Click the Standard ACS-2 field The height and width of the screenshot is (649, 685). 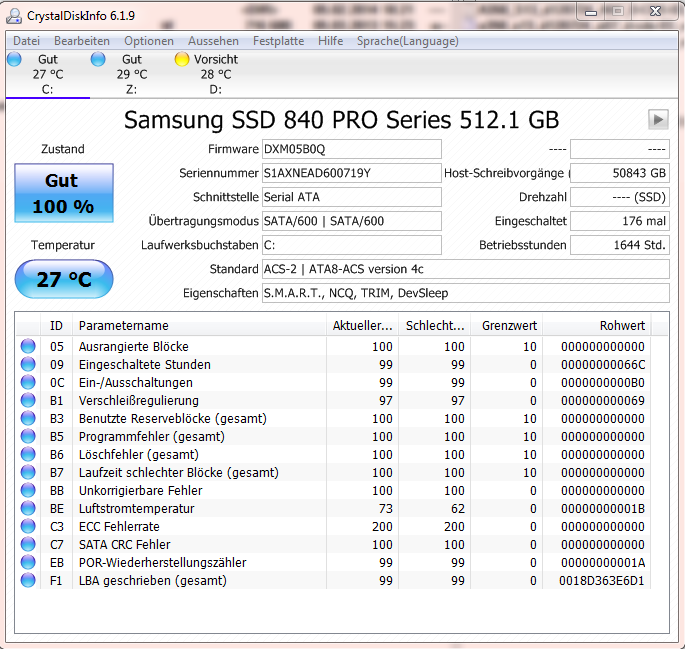pyautogui.click(x=466, y=269)
